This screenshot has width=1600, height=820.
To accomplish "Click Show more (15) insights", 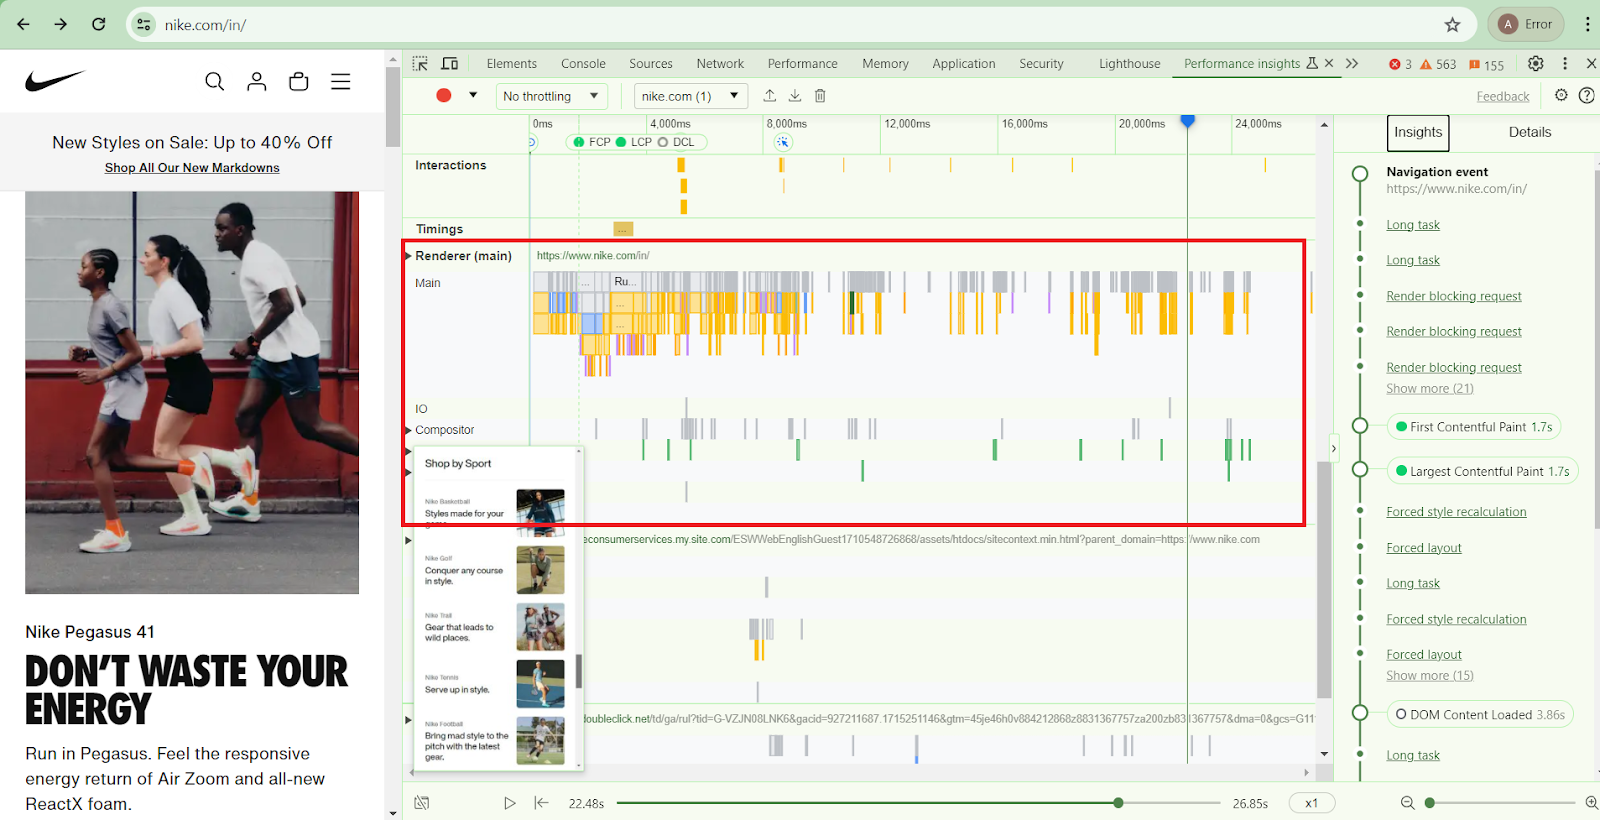I will click(x=1430, y=676).
